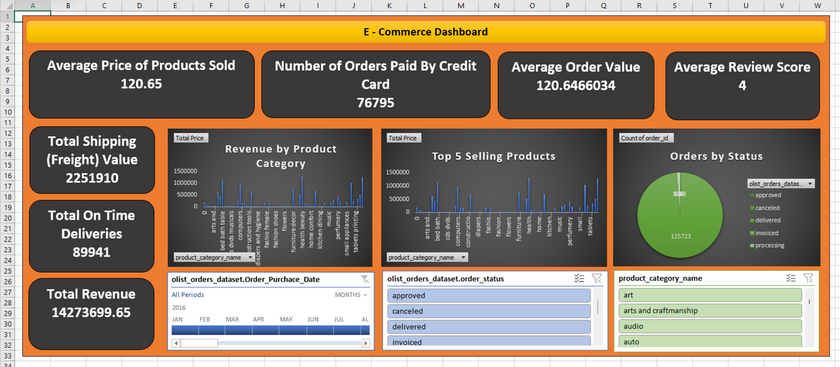Click Top 5 Selling Products chart title

tap(493, 156)
